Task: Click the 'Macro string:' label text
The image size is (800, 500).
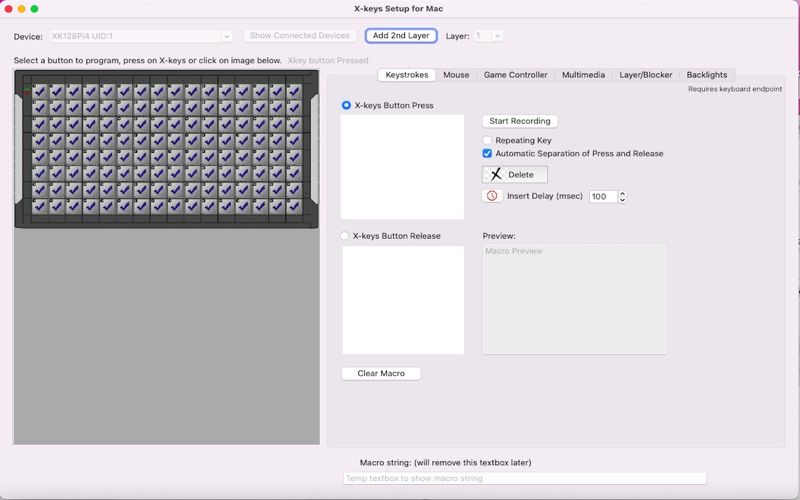Action: [x=445, y=462]
